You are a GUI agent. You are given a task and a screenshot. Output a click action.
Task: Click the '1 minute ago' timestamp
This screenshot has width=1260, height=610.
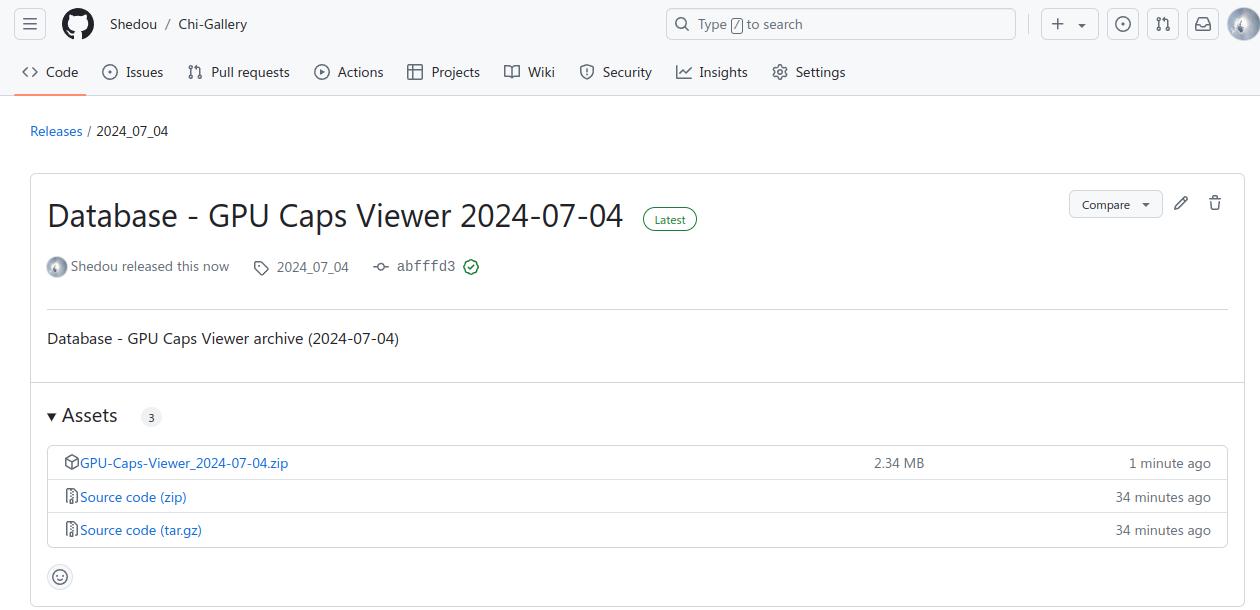(1170, 463)
